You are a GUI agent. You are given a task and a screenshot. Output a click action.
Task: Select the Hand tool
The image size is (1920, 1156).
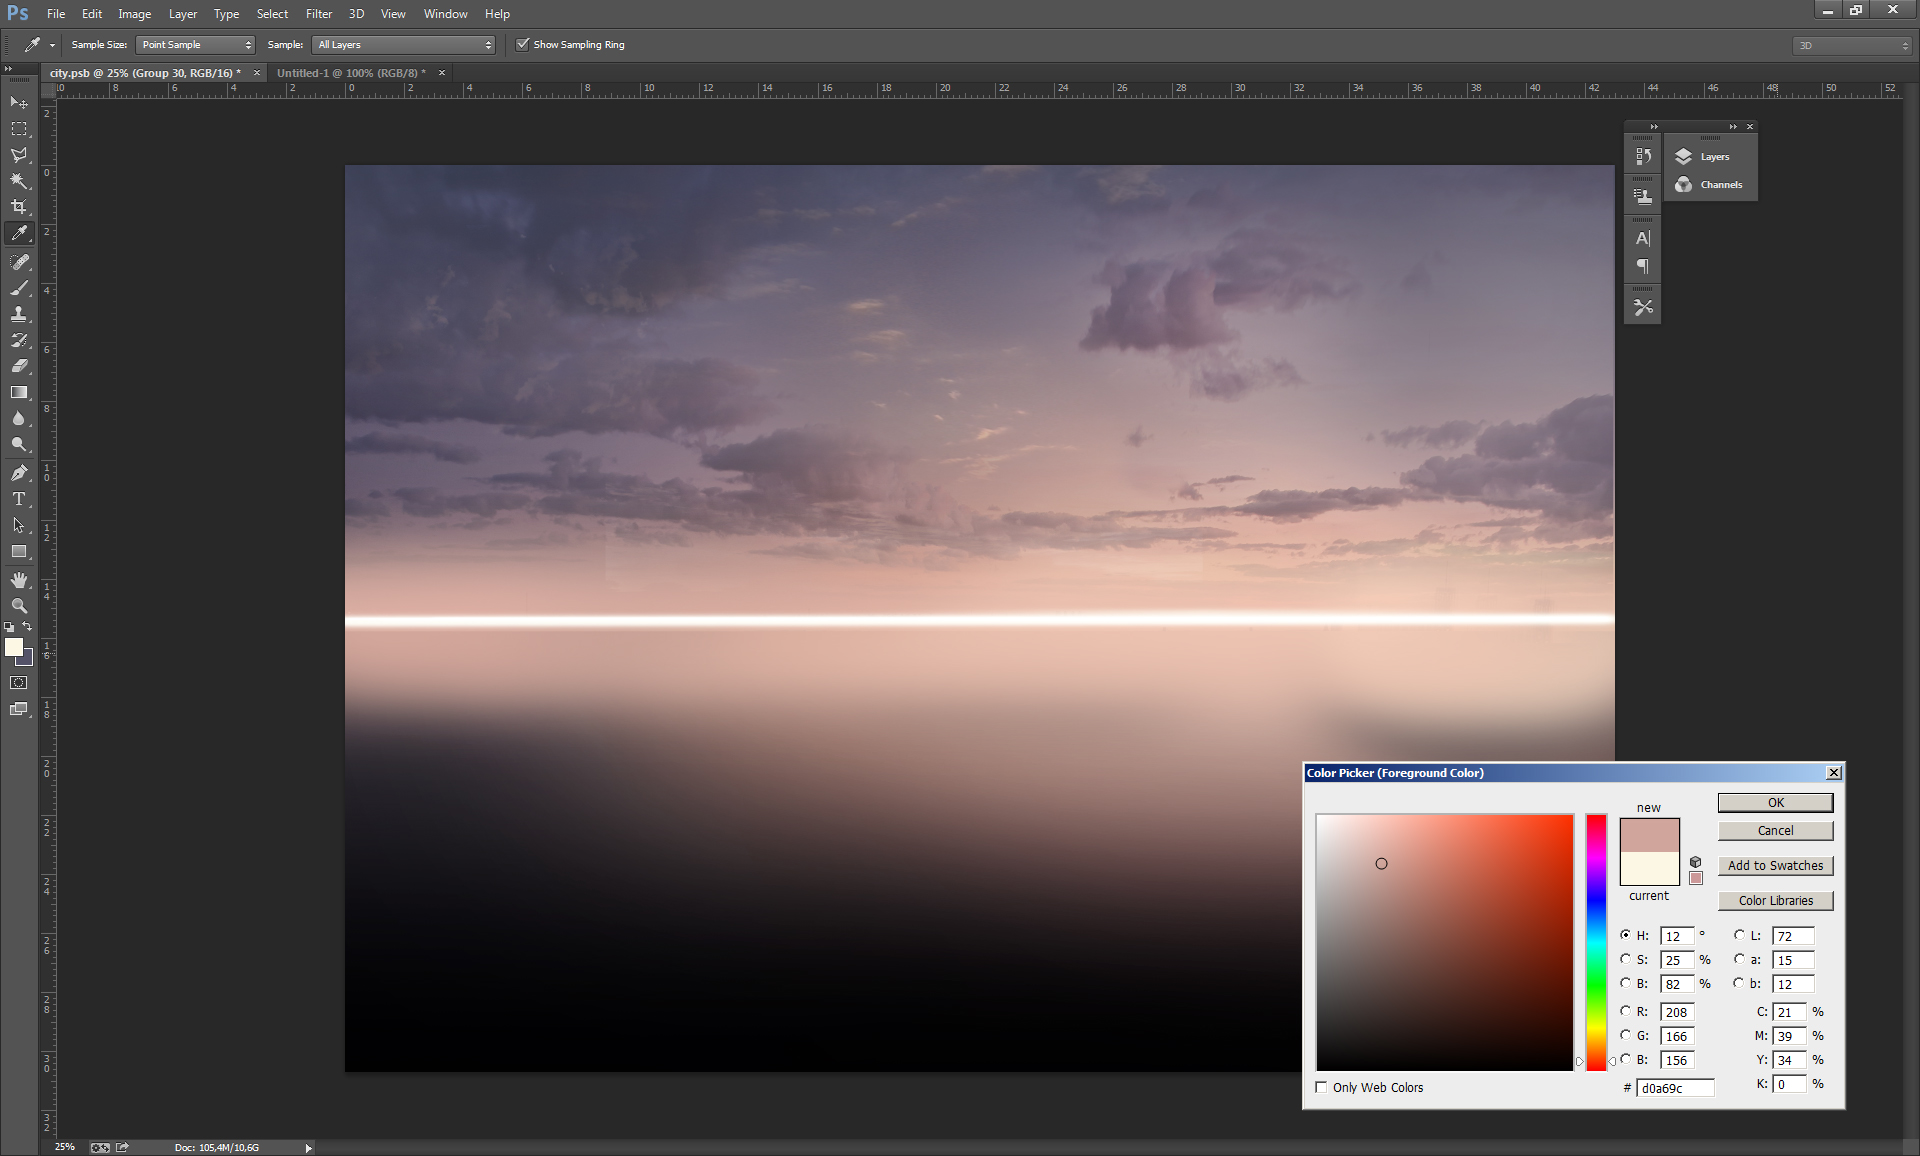[x=19, y=580]
